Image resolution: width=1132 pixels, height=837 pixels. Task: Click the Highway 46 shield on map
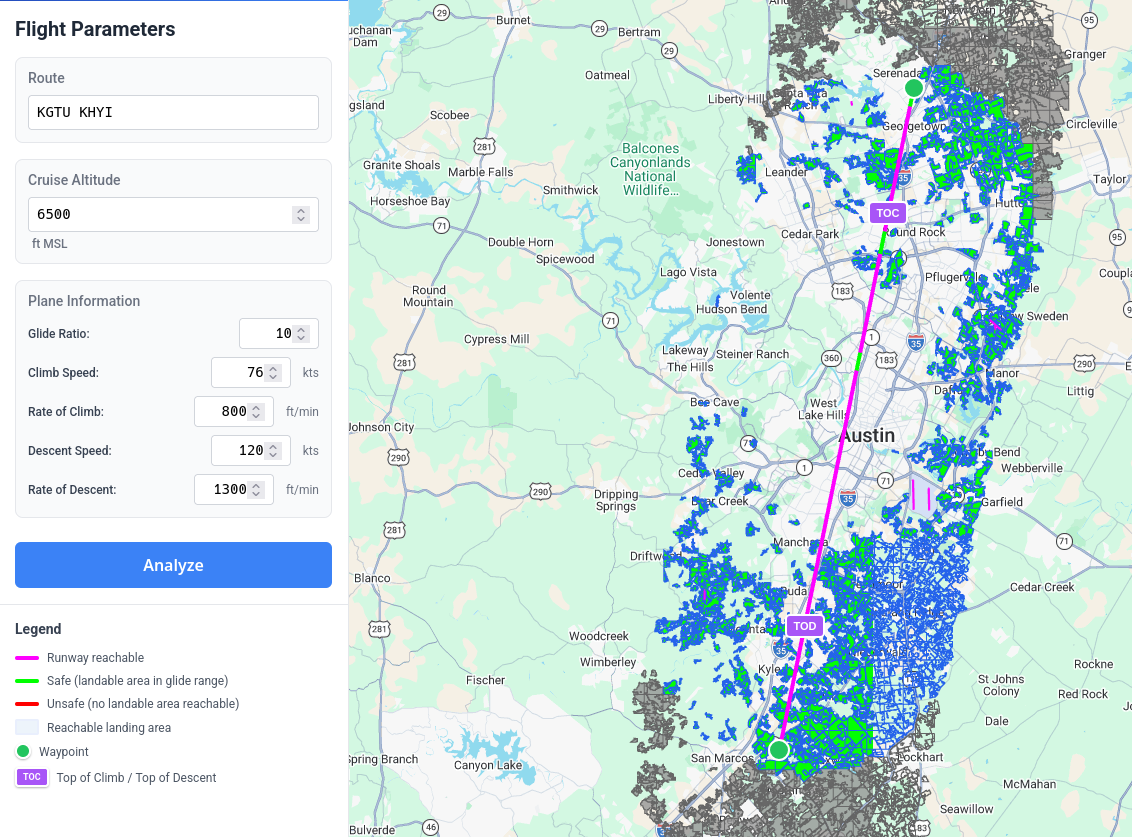[430, 827]
